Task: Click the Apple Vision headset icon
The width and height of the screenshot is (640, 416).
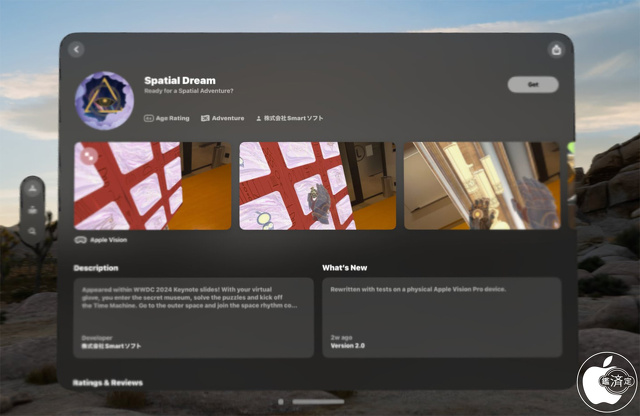Action: pyautogui.click(x=81, y=240)
